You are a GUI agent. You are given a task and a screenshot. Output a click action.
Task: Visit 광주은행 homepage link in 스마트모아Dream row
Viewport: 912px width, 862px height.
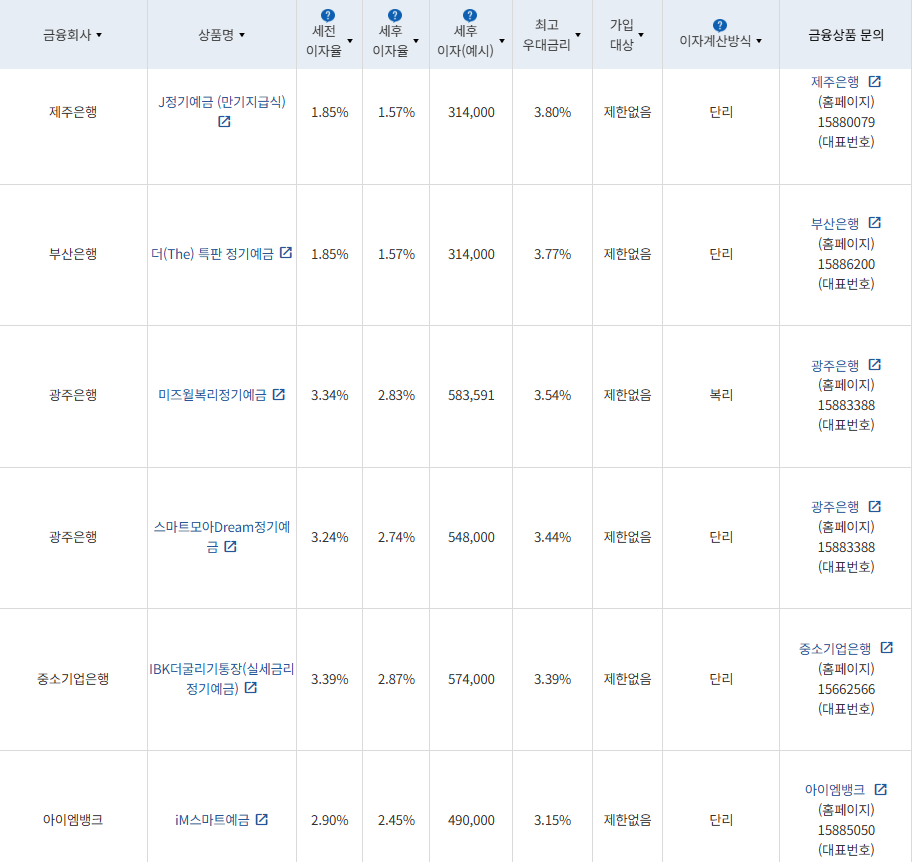835,507
